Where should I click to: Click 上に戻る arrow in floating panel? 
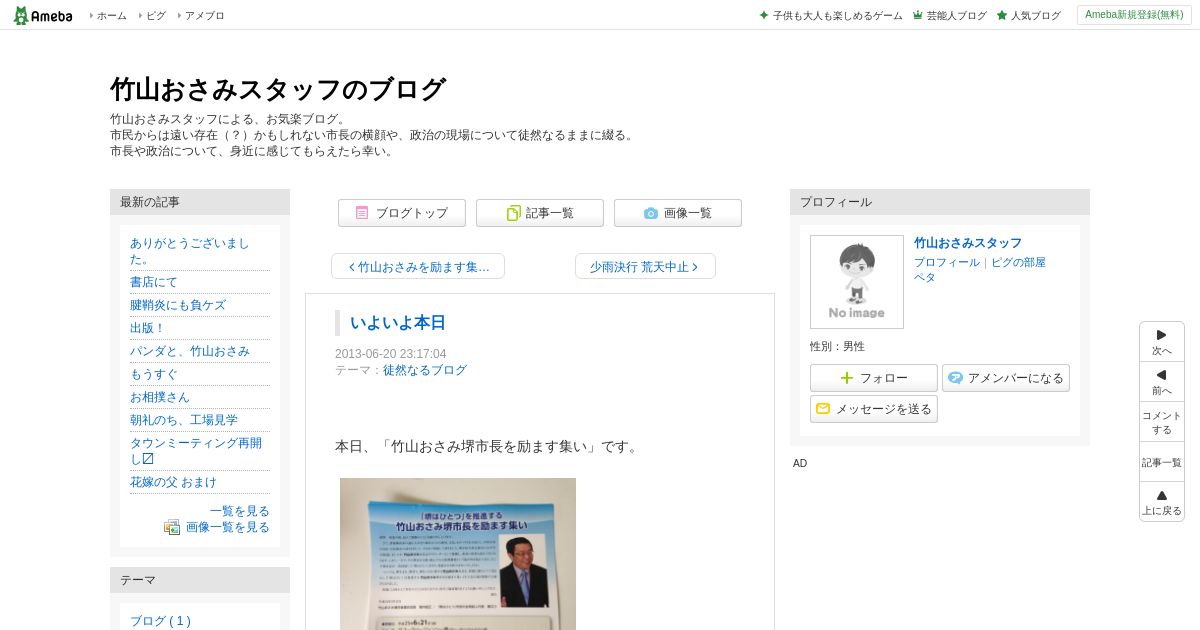(1162, 502)
